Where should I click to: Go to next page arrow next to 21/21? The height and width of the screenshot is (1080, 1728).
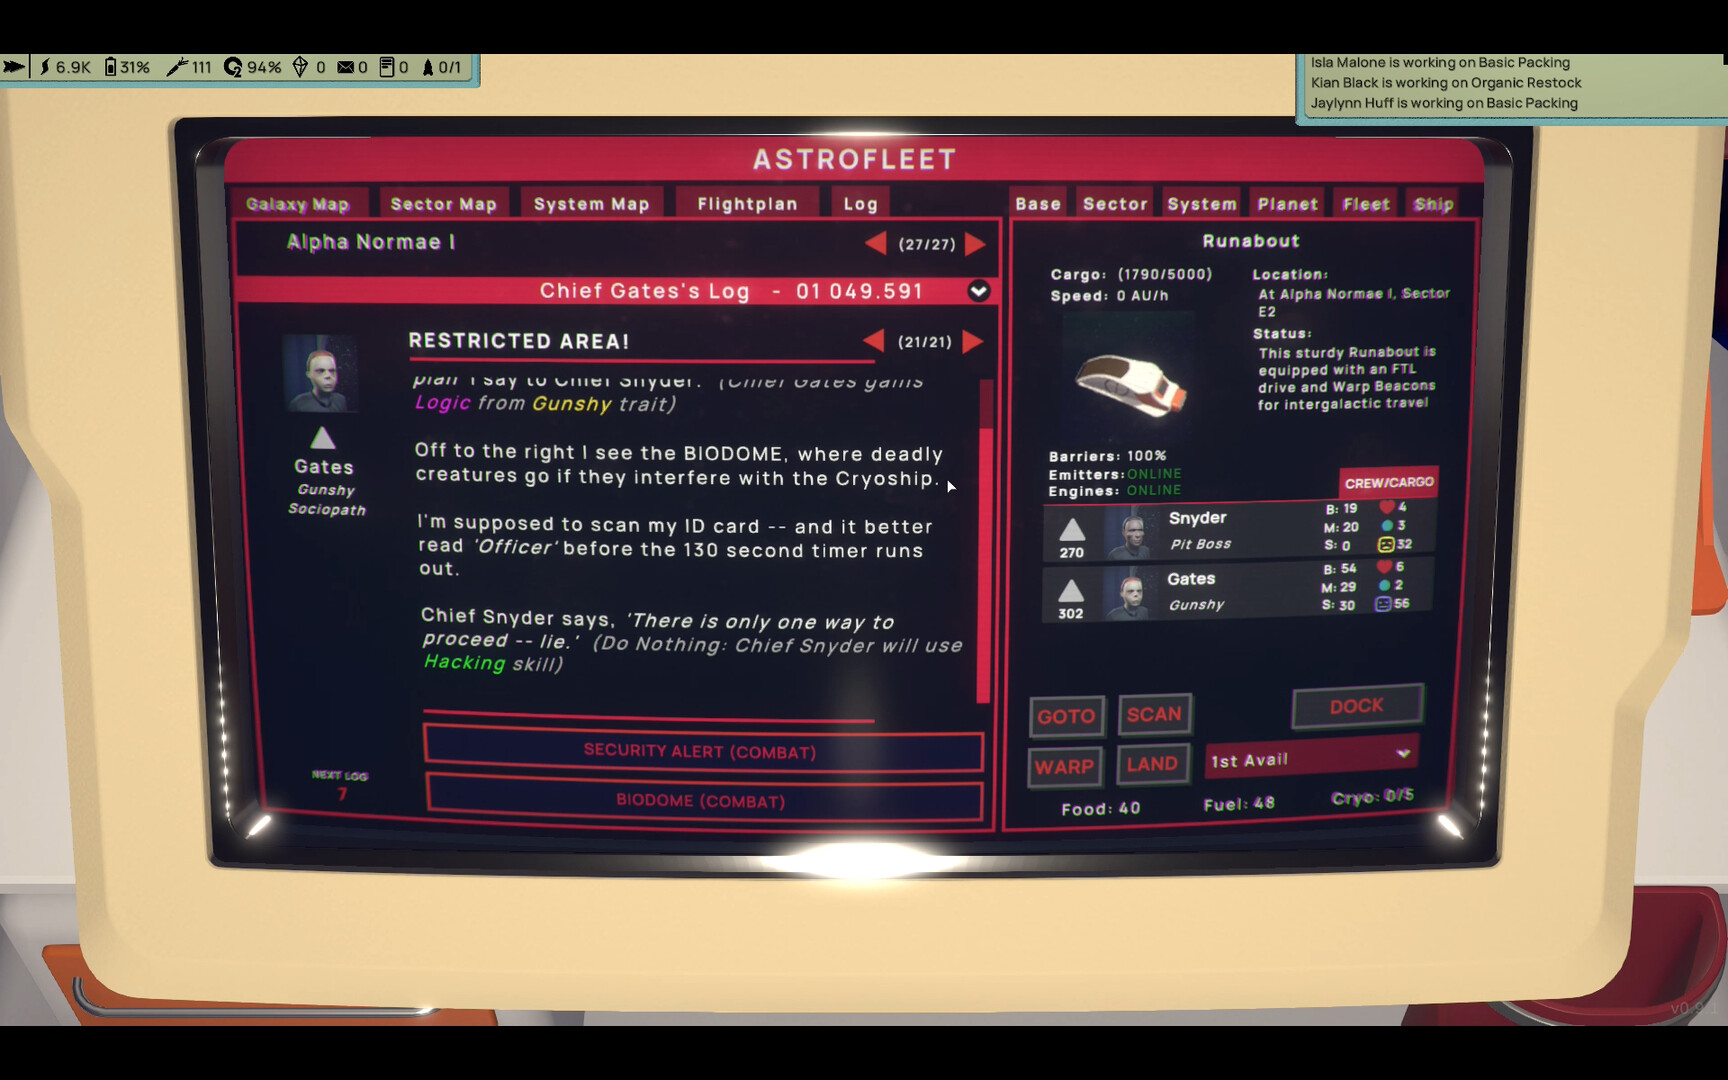972,341
